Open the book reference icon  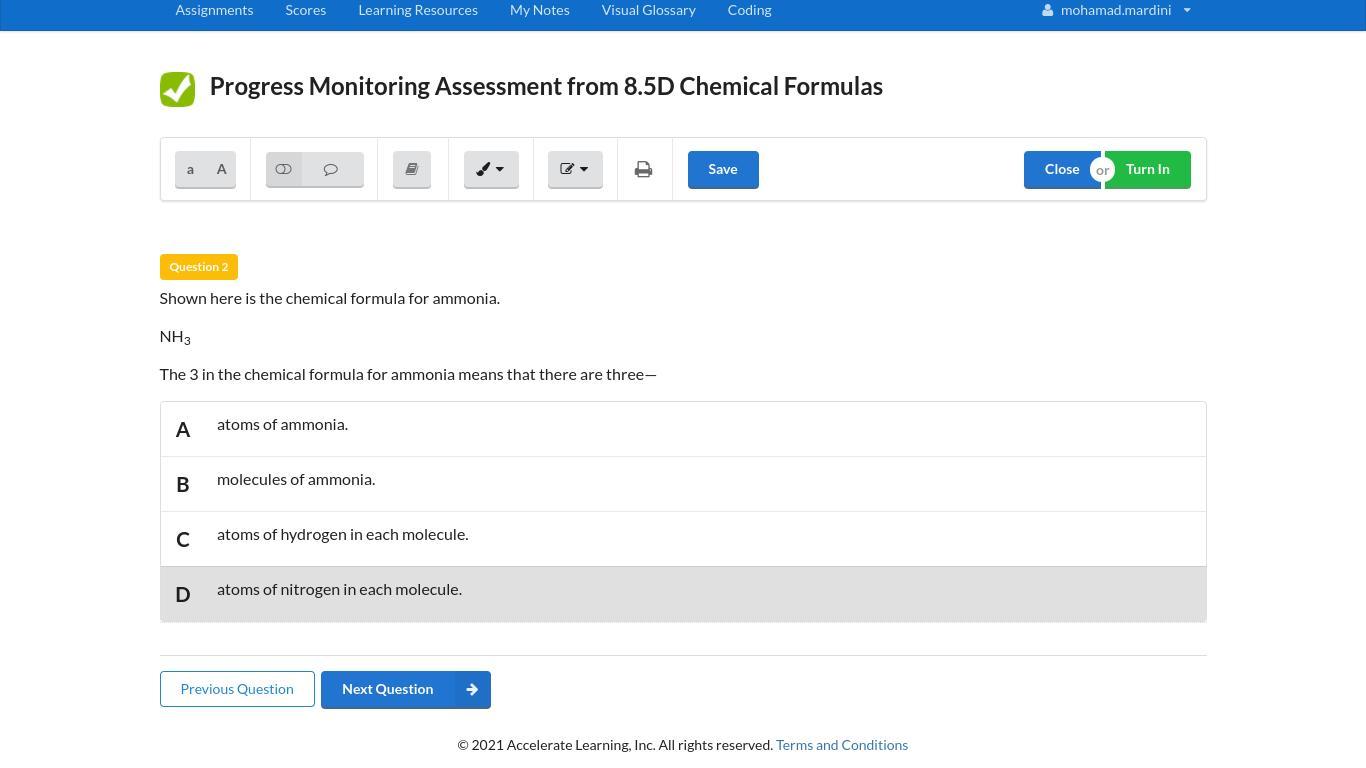[412, 169]
